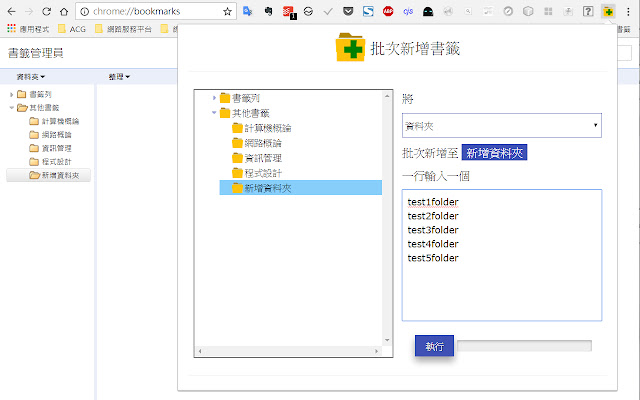The height and width of the screenshot is (400, 640).
Task: Go to the browser home page
Action: (64, 11)
